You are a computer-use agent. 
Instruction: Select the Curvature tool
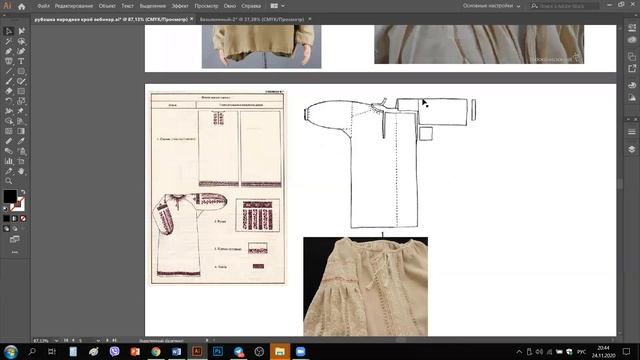tap(21, 51)
